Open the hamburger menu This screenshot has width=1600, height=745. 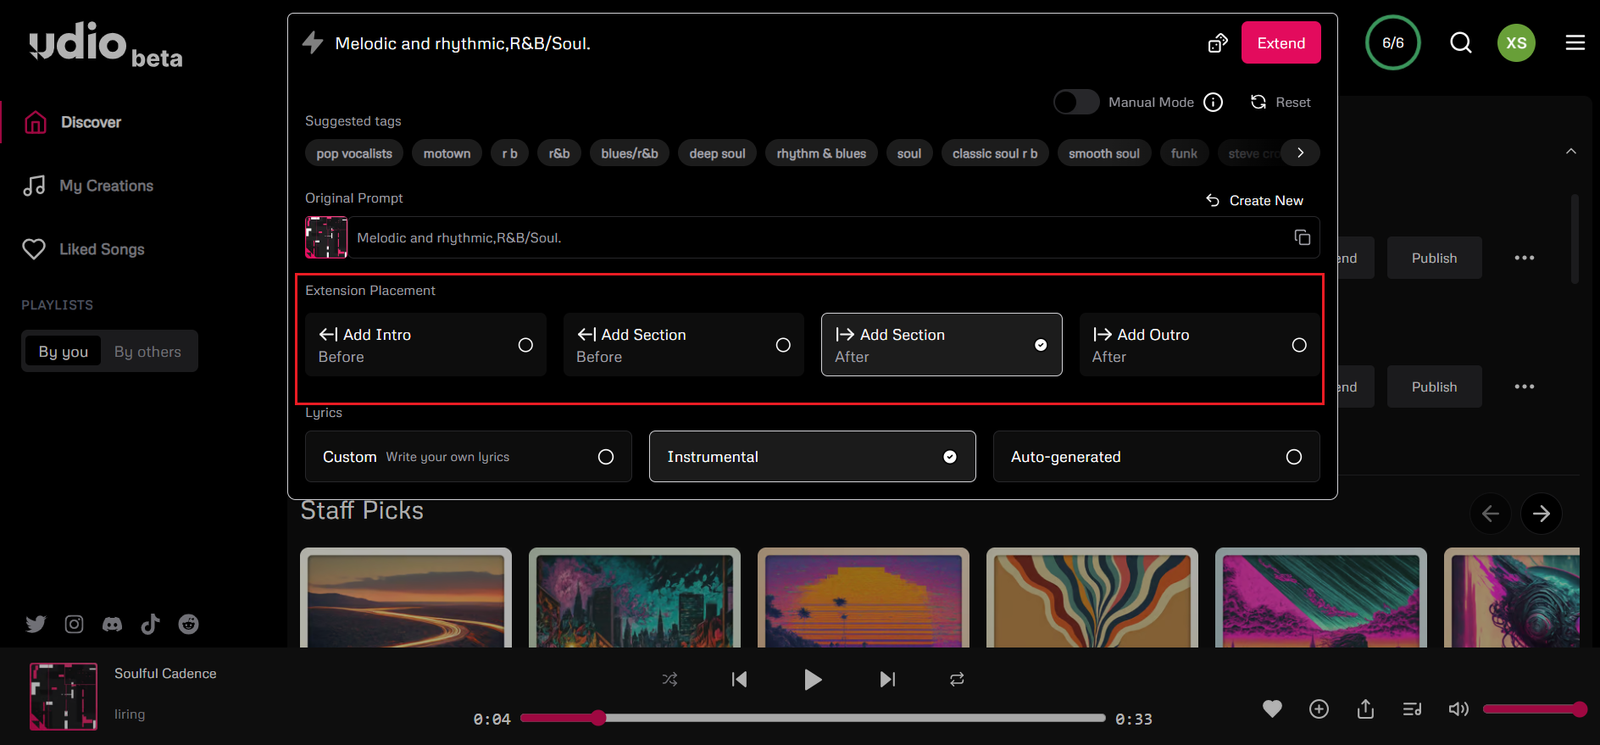1575,43
